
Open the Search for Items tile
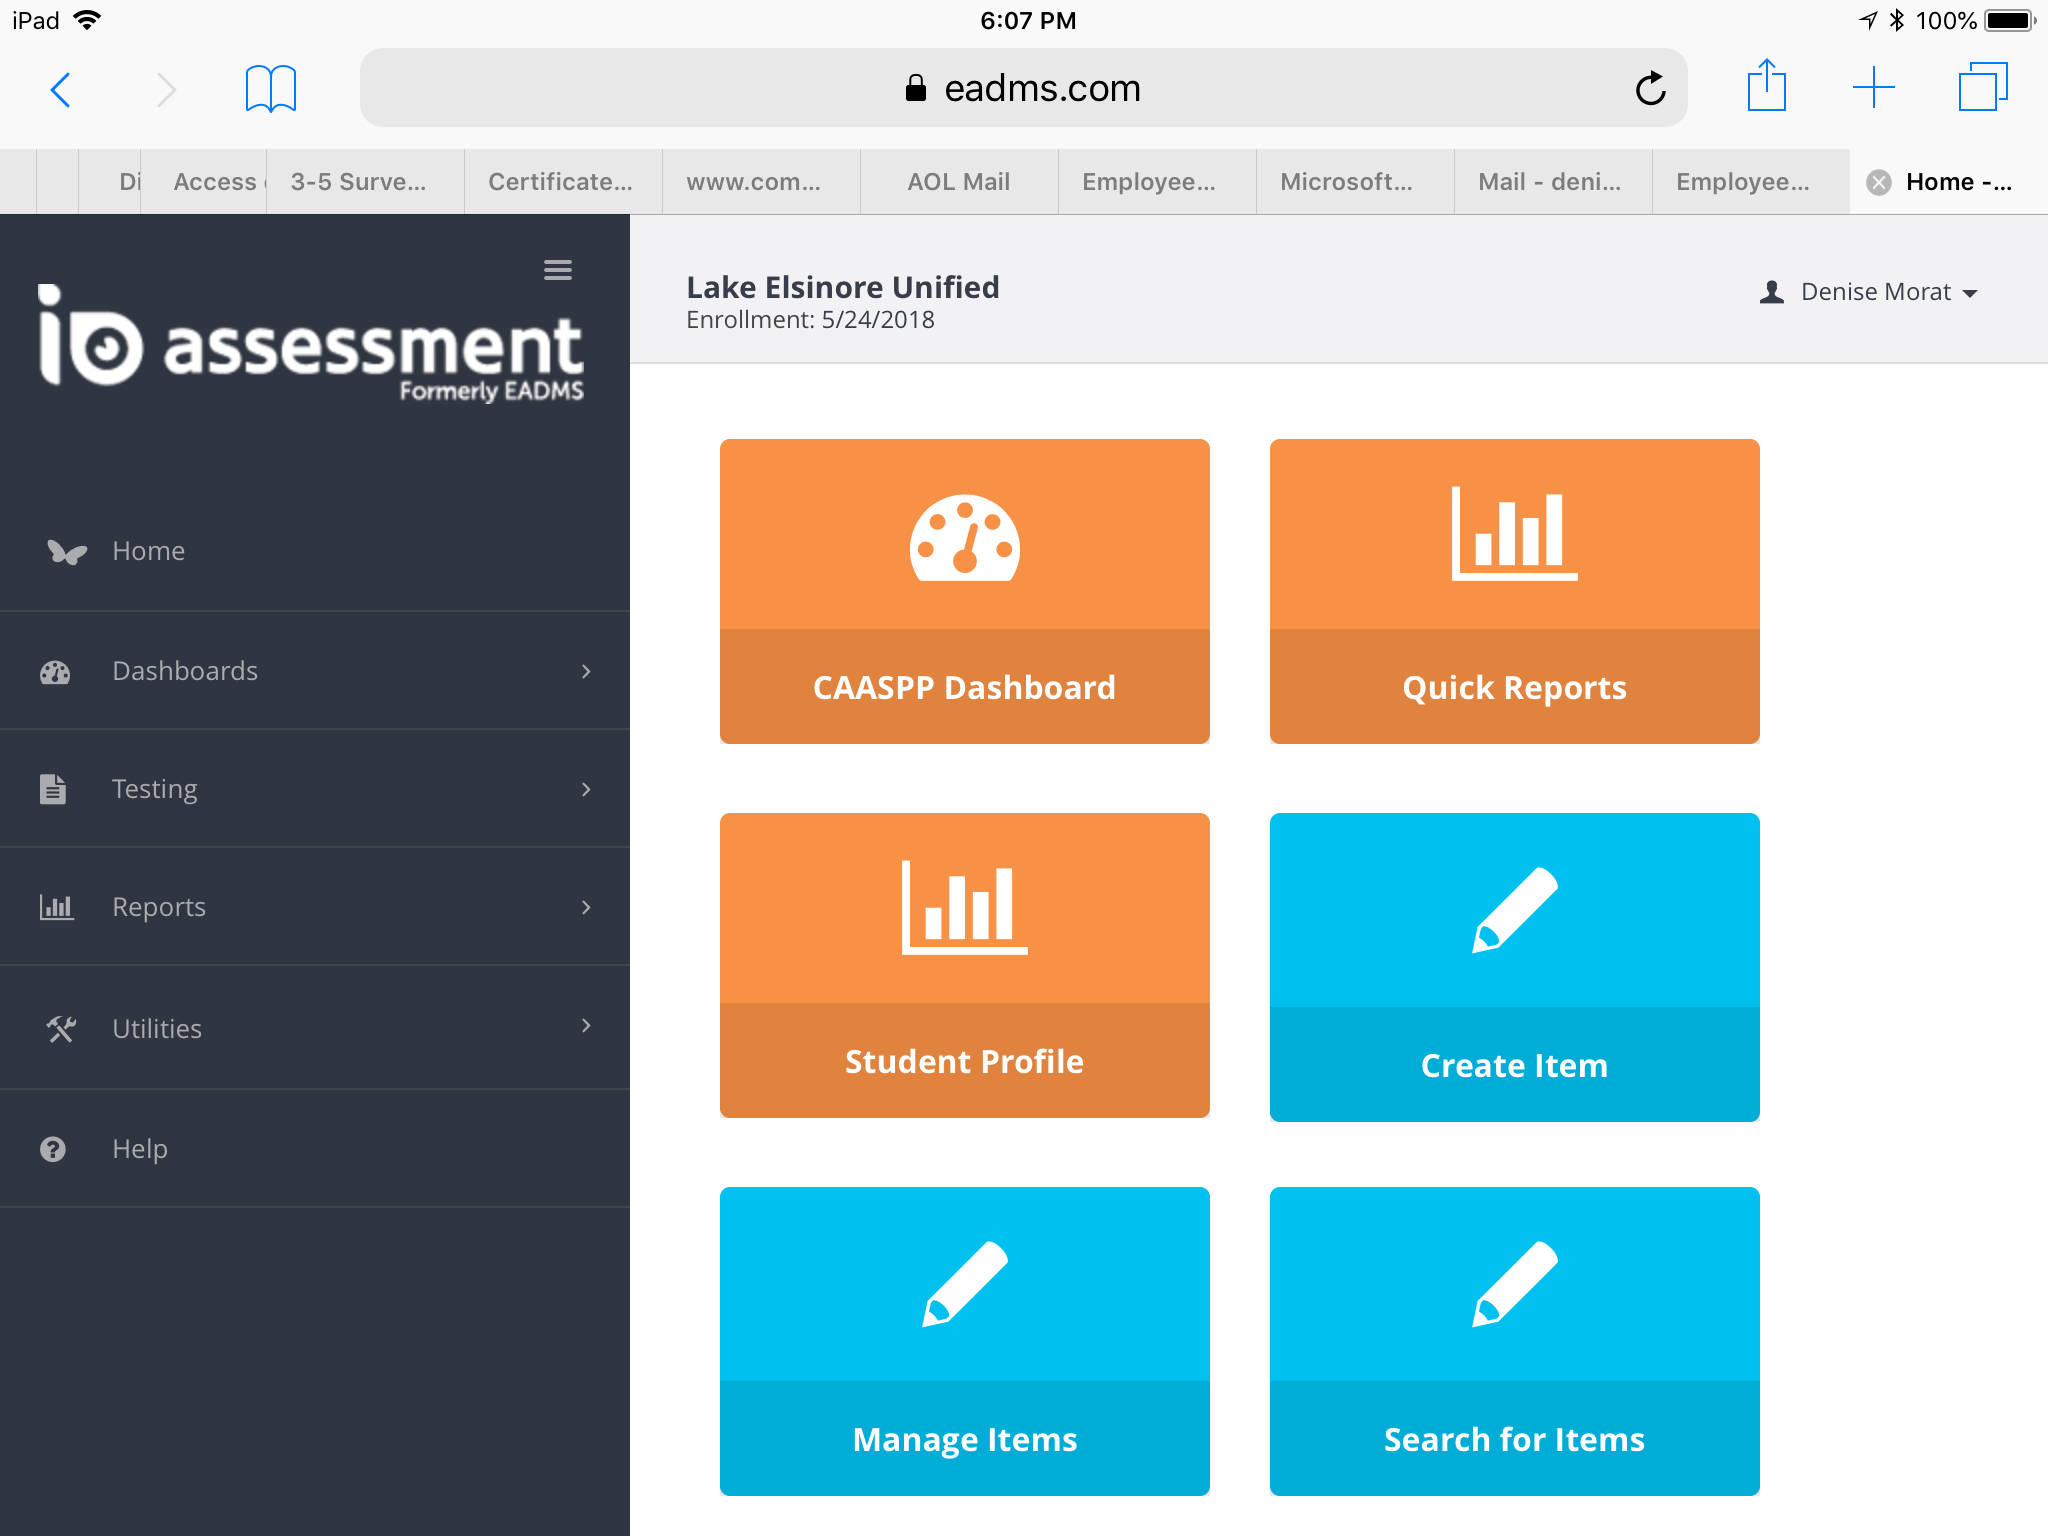tap(1514, 1340)
